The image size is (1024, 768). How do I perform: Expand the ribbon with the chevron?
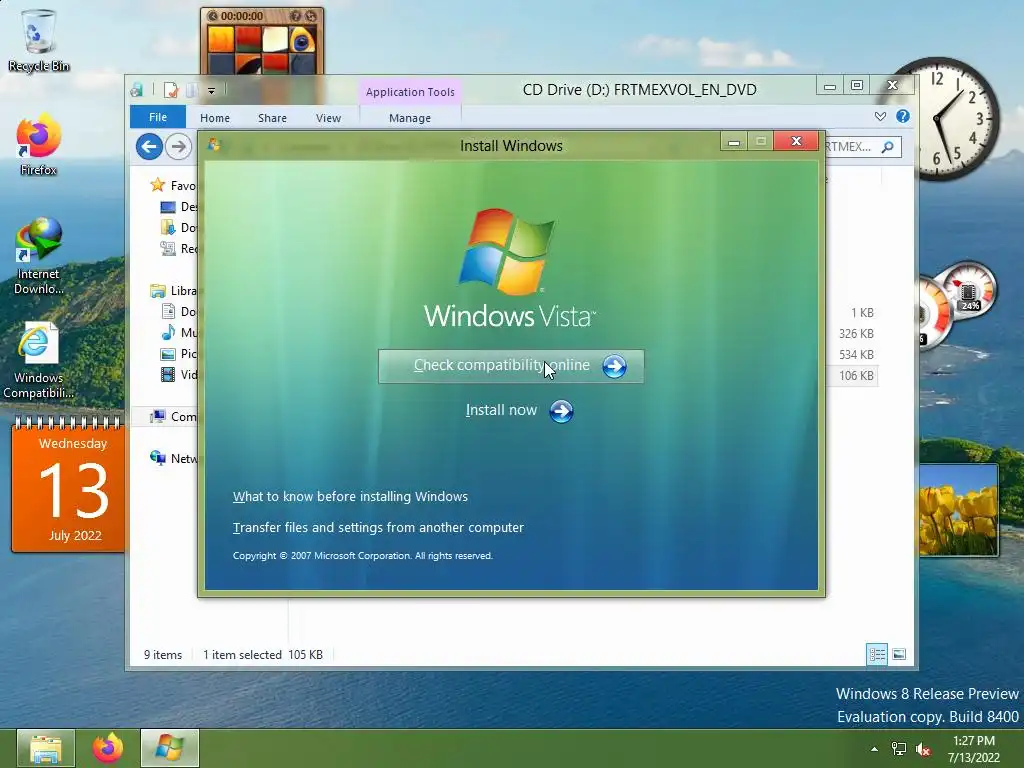880,116
